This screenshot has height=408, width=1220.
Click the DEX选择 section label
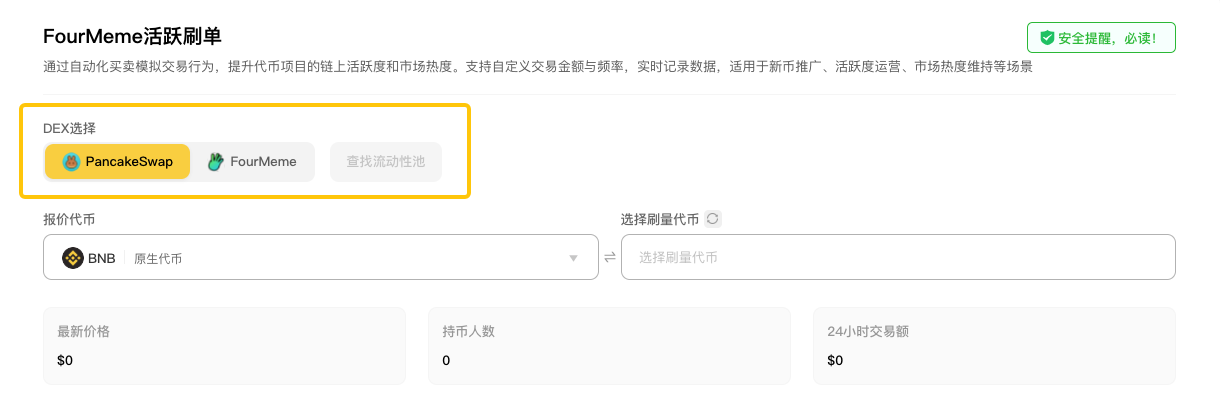coord(69,128)
